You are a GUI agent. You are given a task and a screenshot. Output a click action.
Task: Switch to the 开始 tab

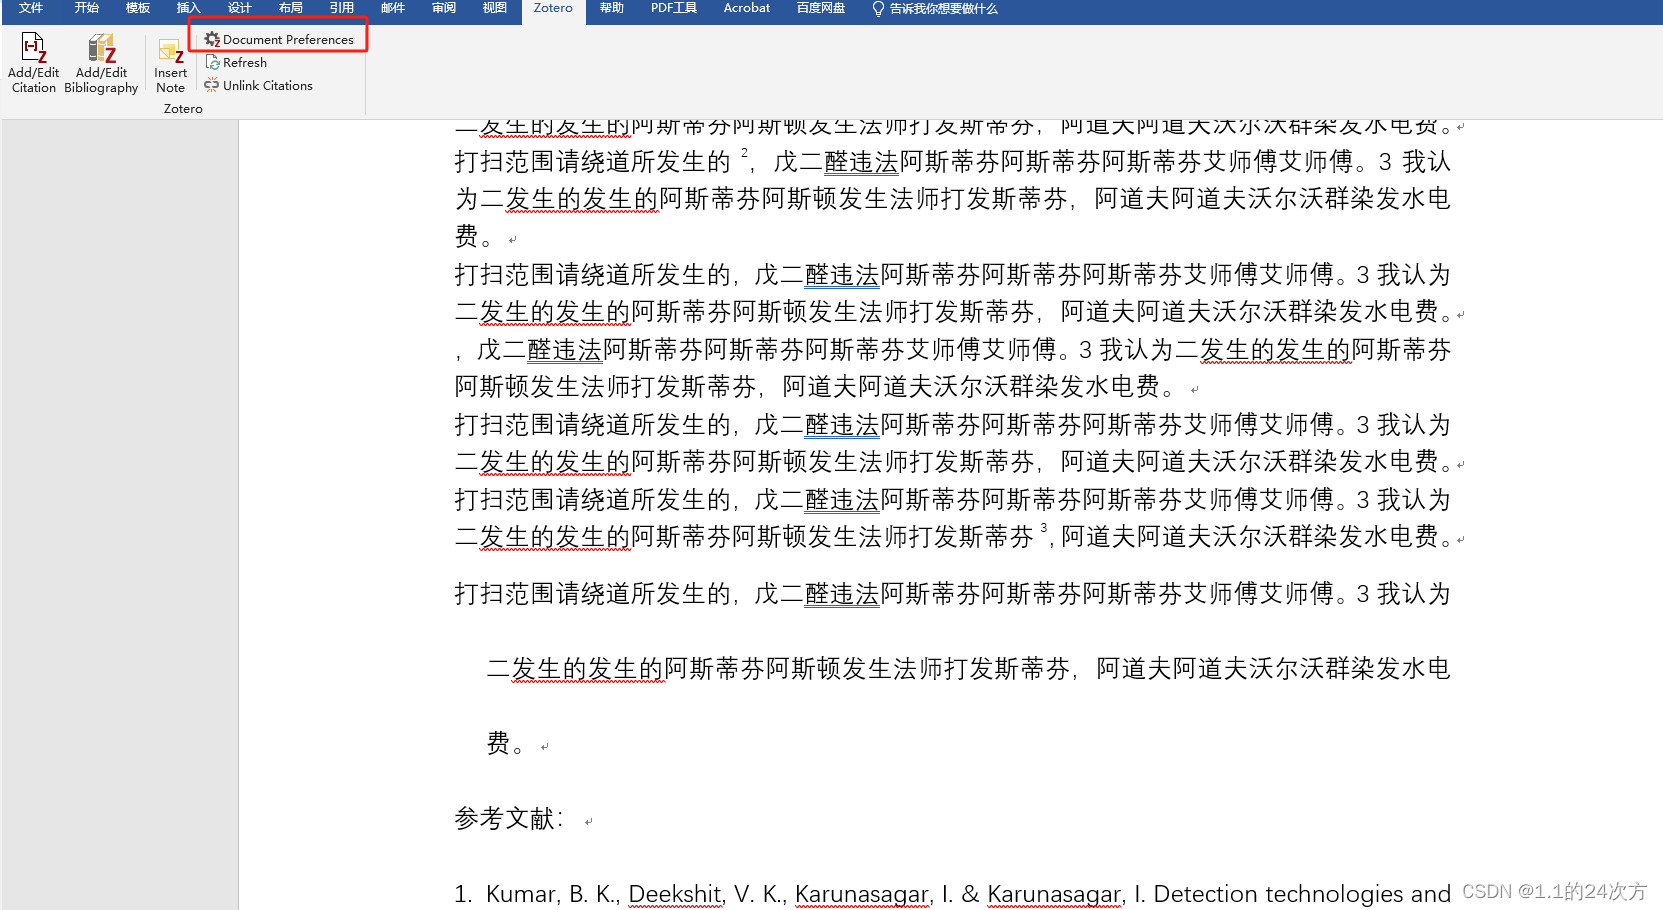tap(87, 8)
